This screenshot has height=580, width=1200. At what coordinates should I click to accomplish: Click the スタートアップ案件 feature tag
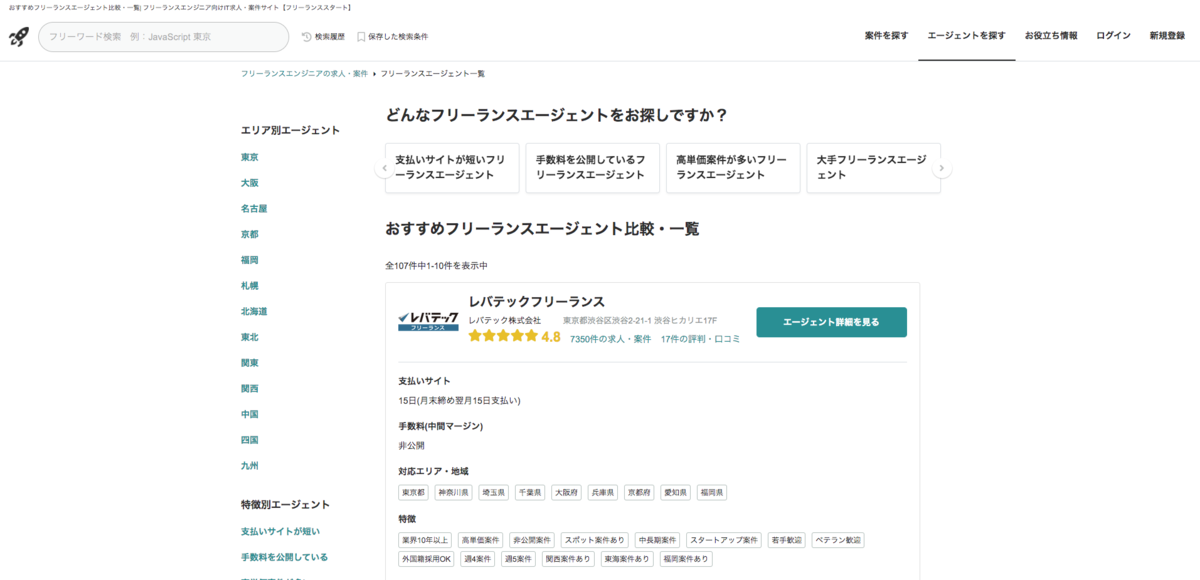click(724, 540)
